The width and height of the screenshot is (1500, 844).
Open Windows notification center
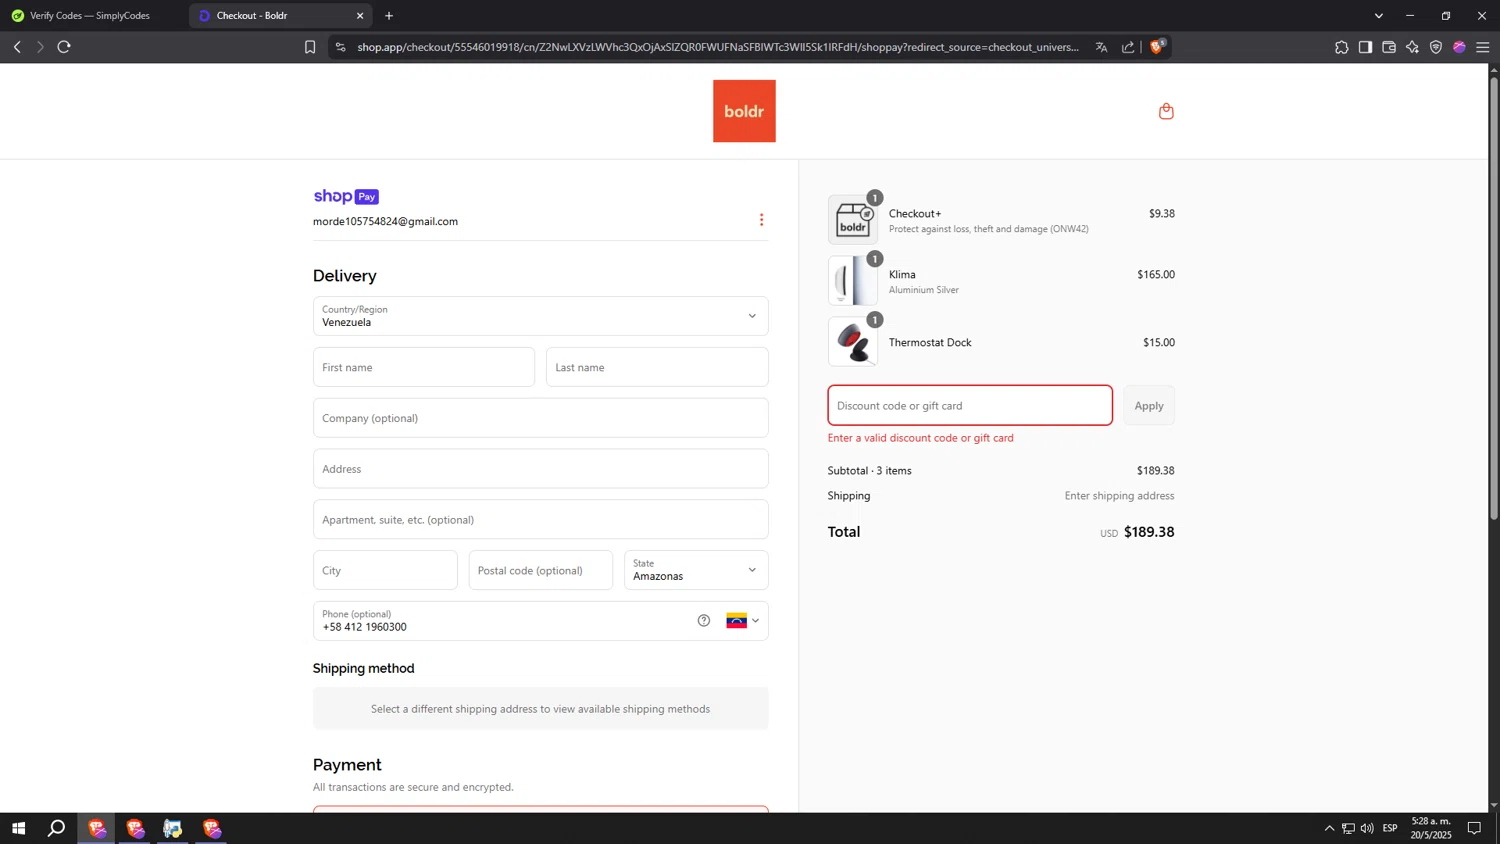tap(1474, 828)
